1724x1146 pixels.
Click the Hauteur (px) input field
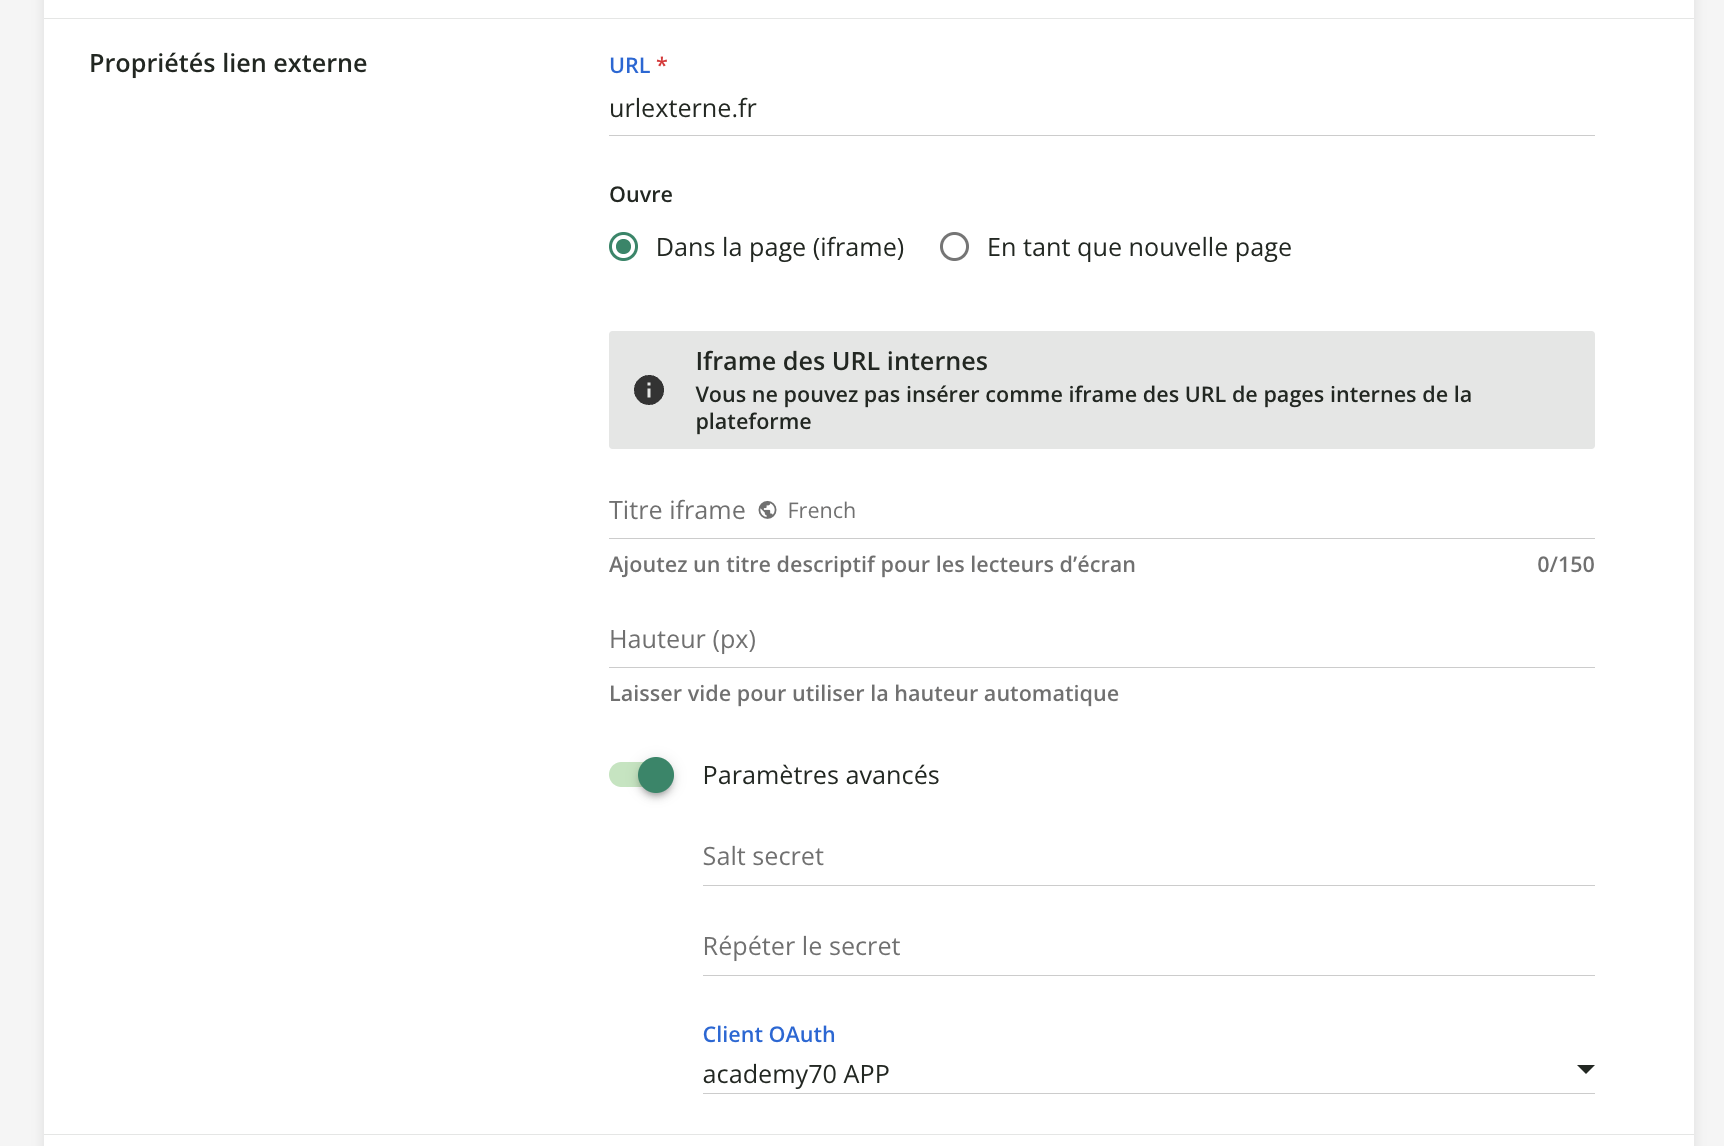1100,640
